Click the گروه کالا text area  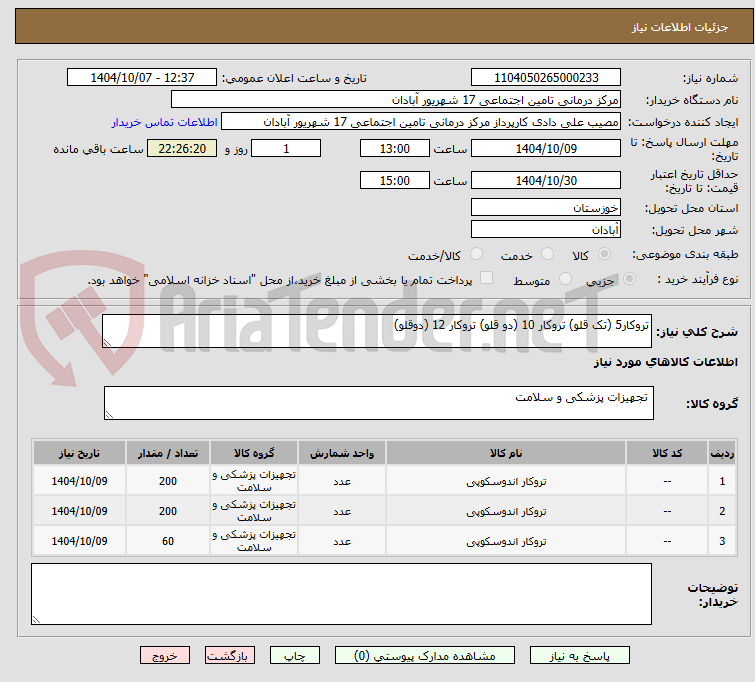click(379, 403)
